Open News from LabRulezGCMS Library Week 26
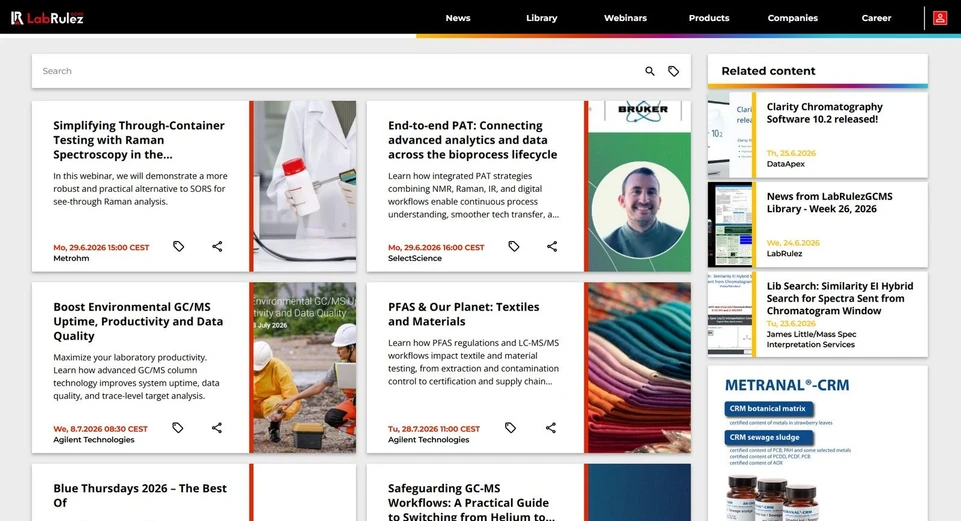 click(829, 202)
